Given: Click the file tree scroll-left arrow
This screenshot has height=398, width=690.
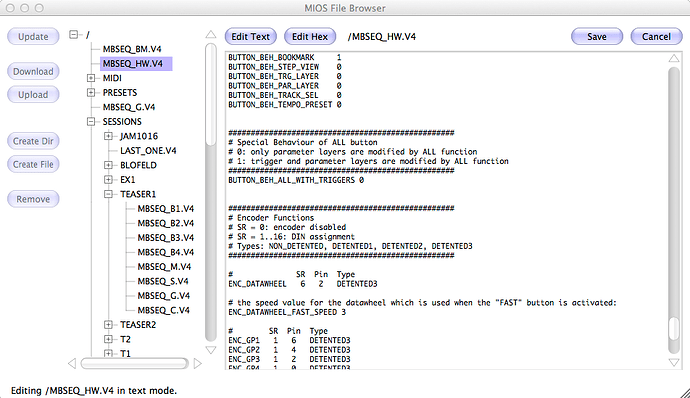Looking at the screenshot, I should [72, 363].
